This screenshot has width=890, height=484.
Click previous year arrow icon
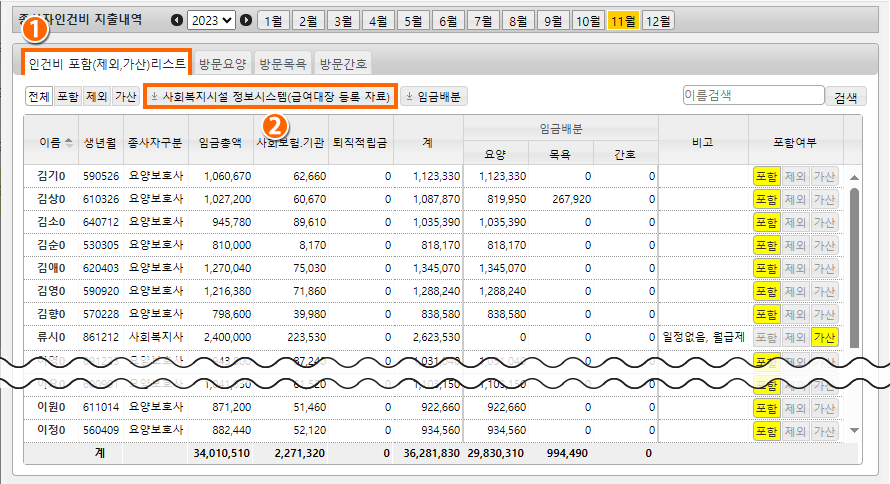pos(178,20)
